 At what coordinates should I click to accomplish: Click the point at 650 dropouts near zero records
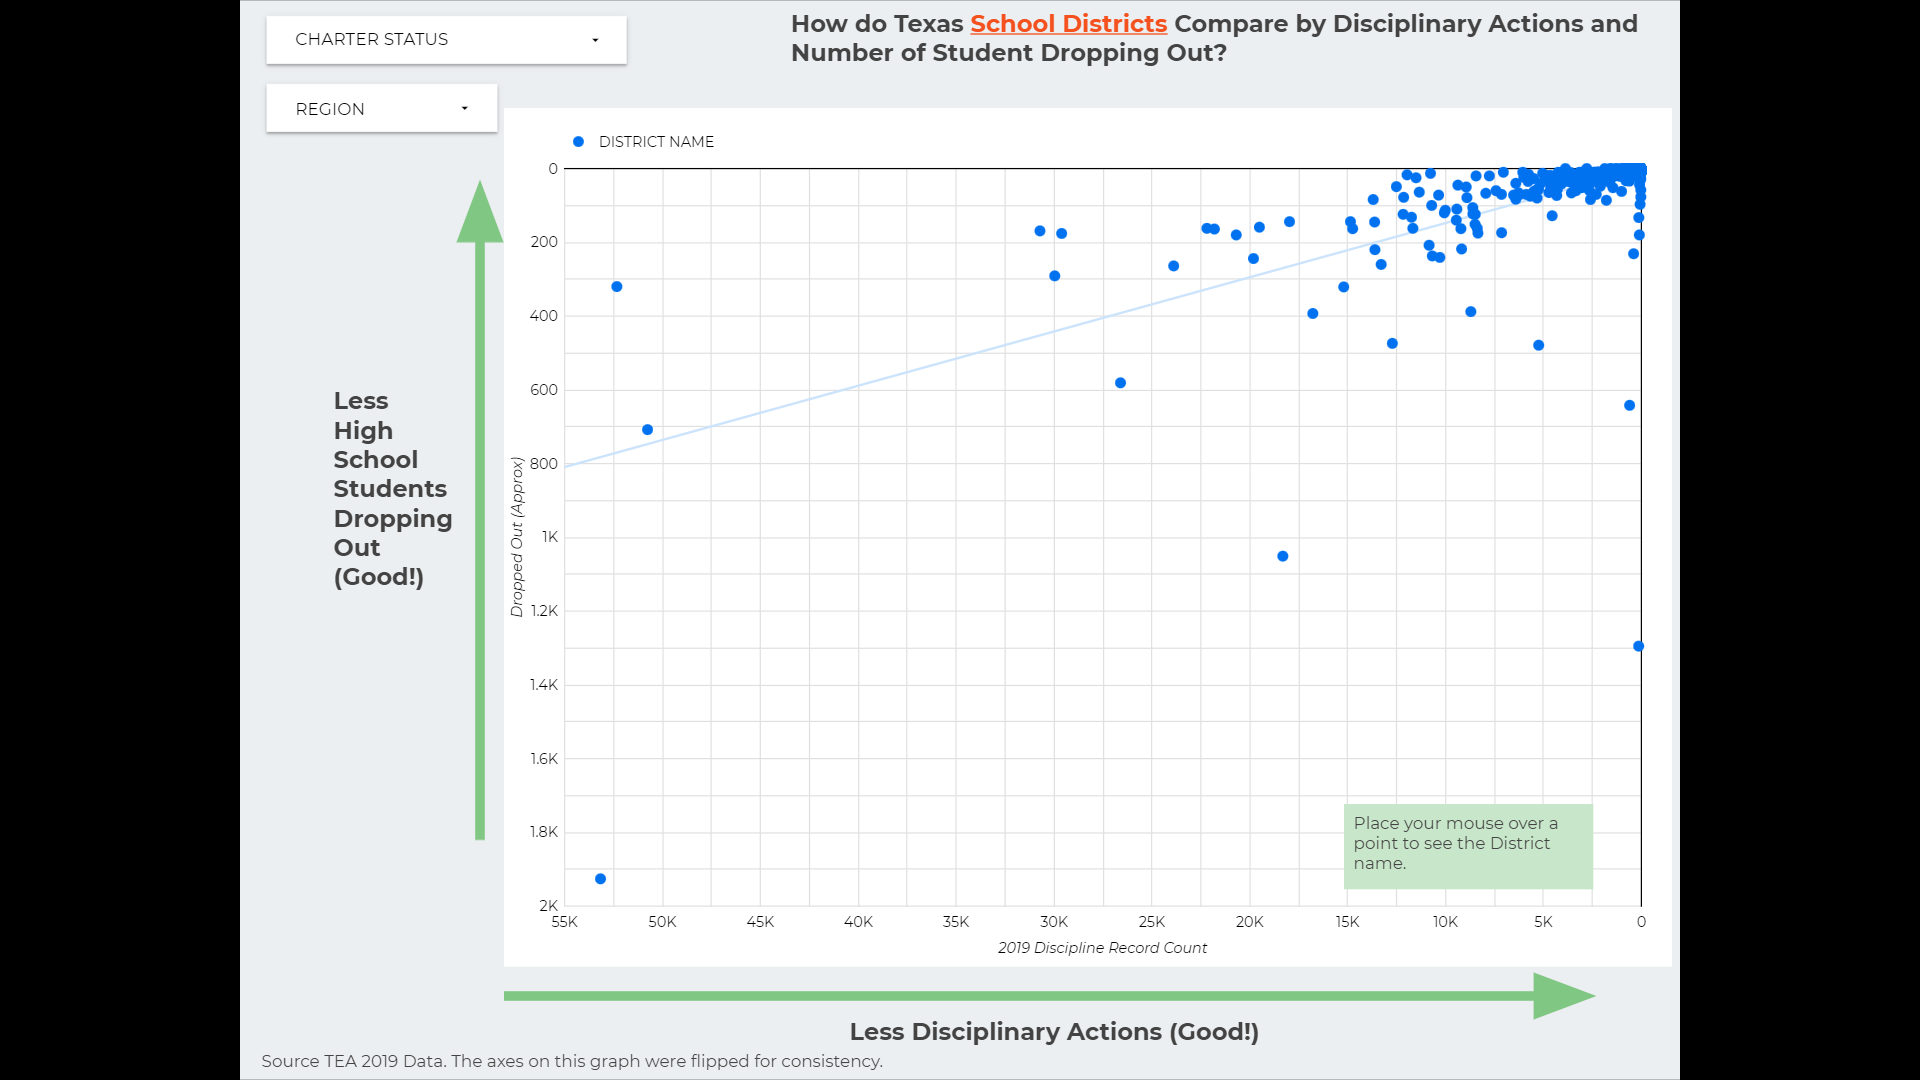pos(1629,405)
